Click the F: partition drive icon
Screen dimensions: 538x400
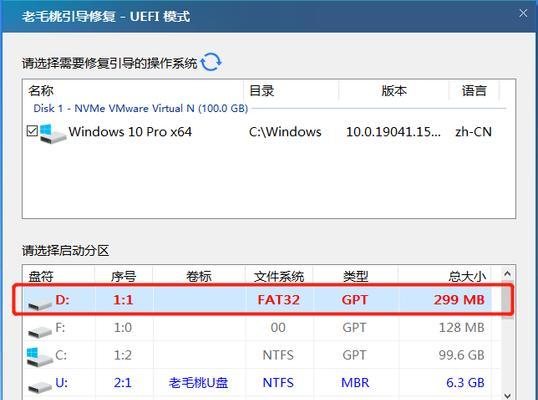point(39,331)
